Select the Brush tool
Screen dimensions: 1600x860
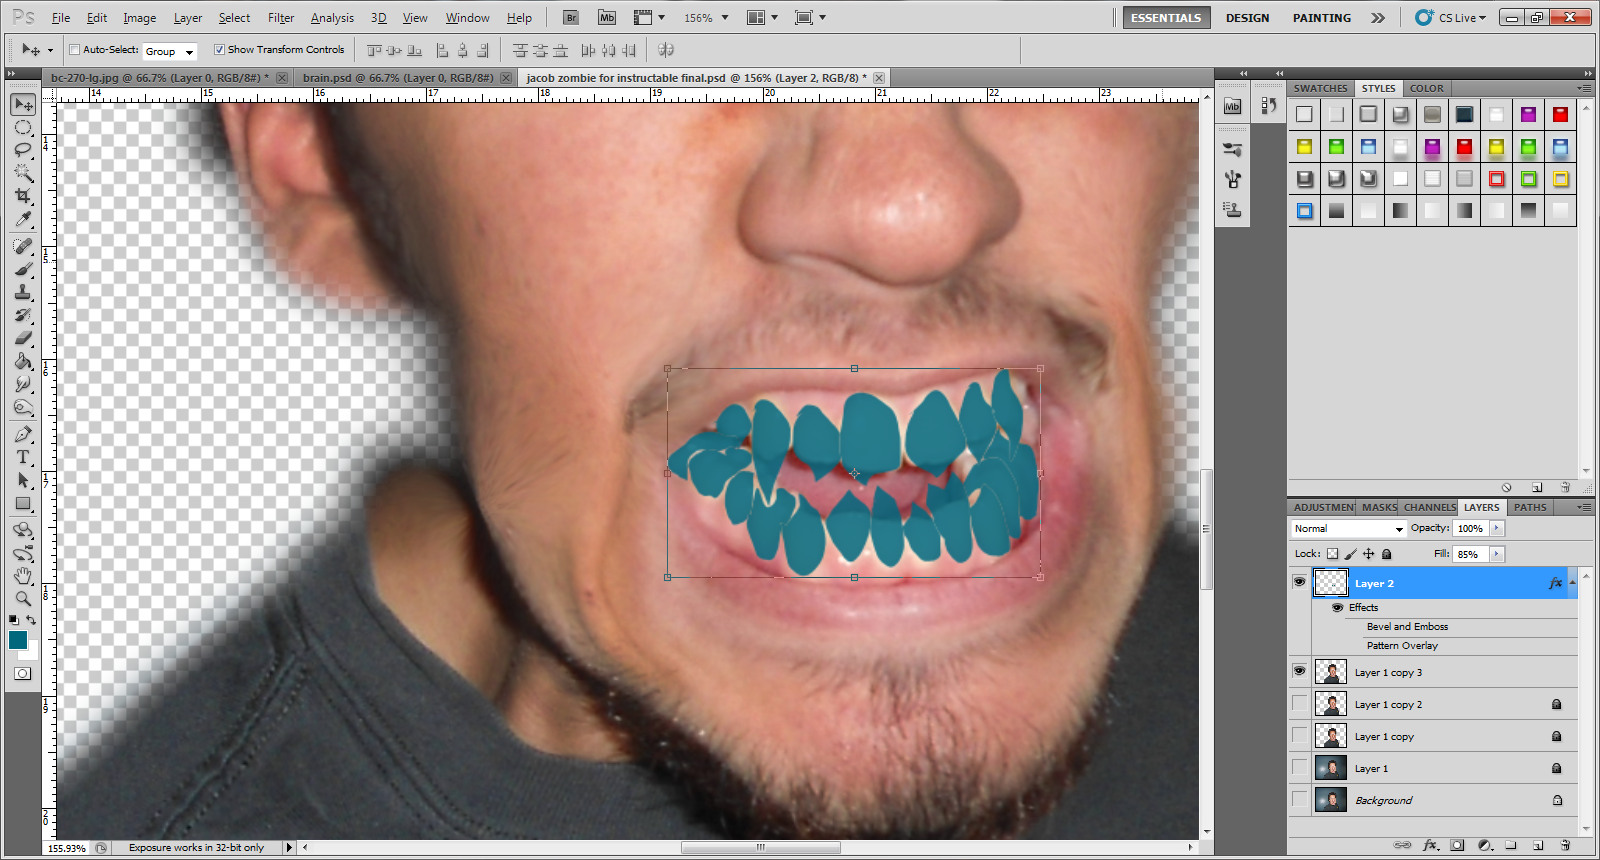click(23, 269)
